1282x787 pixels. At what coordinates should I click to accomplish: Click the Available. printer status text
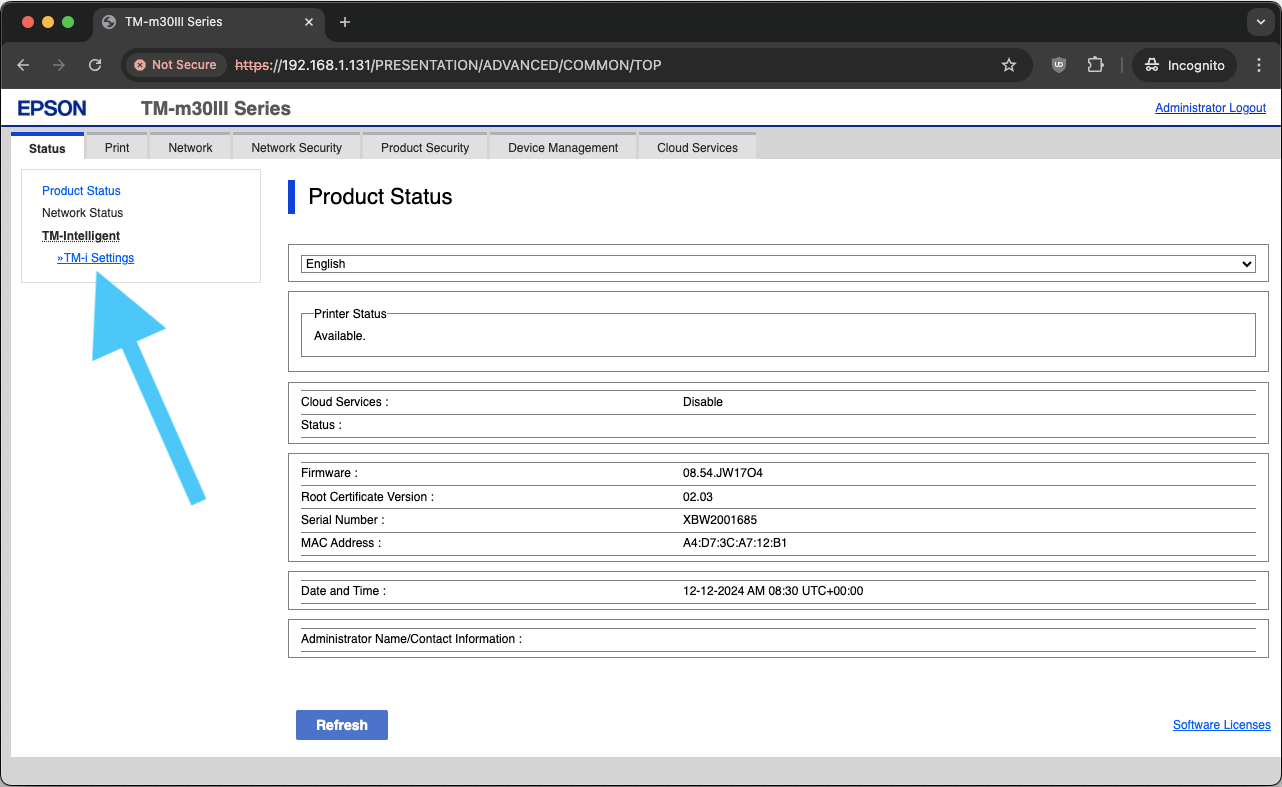click(x=340, y=336)
